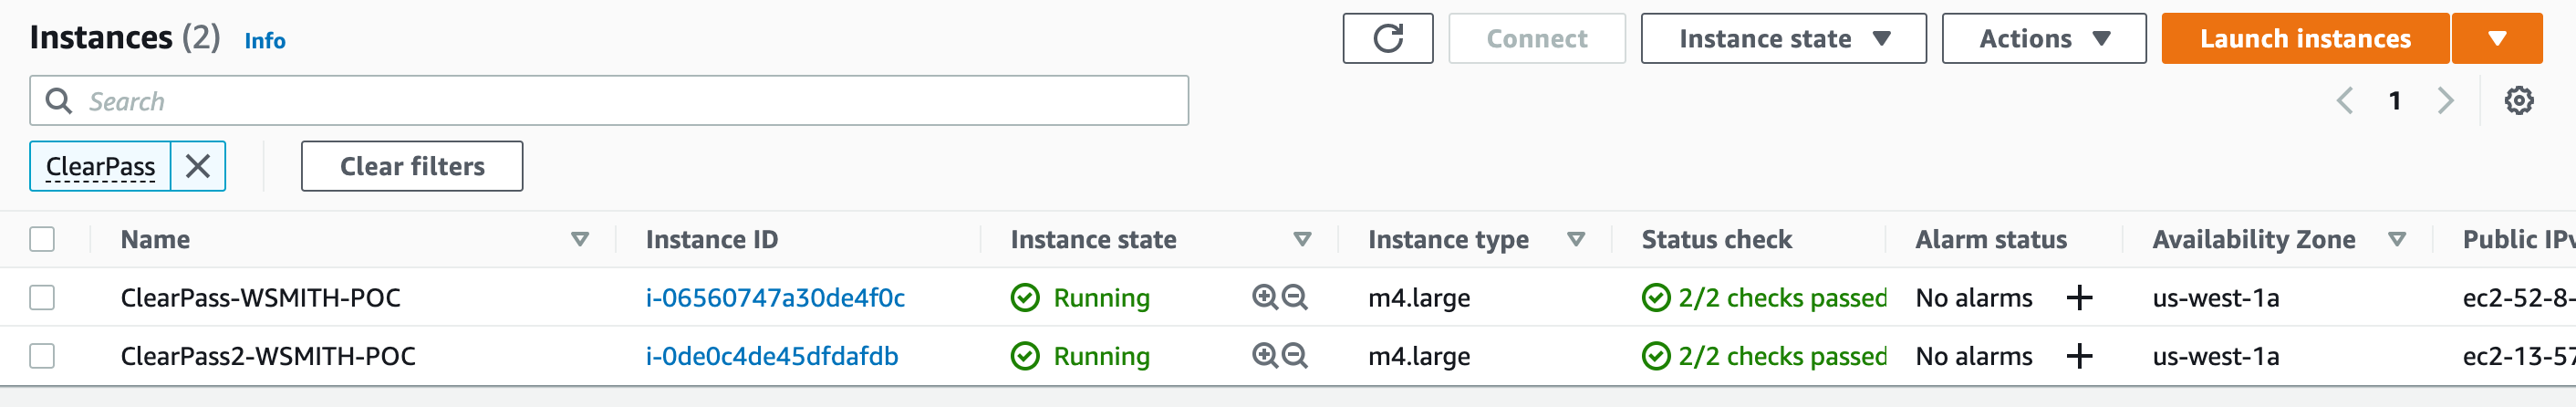Tick the ClearPass2-WSMITH-POC row checkbox

coord(42,356)
